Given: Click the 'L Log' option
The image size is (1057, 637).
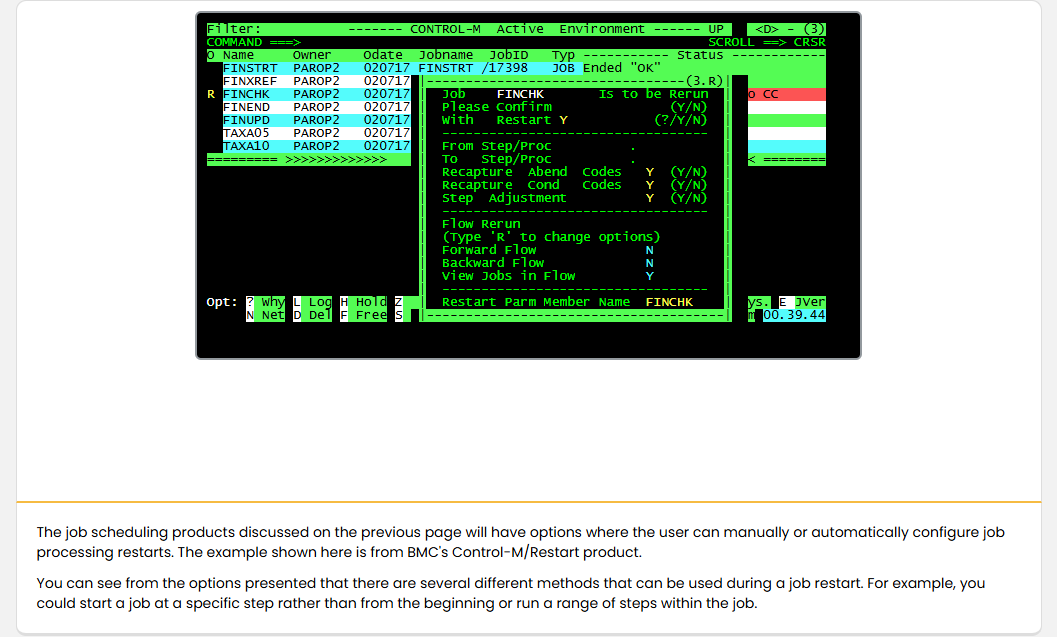Looking at the screenshot, I should click(312, 302).
